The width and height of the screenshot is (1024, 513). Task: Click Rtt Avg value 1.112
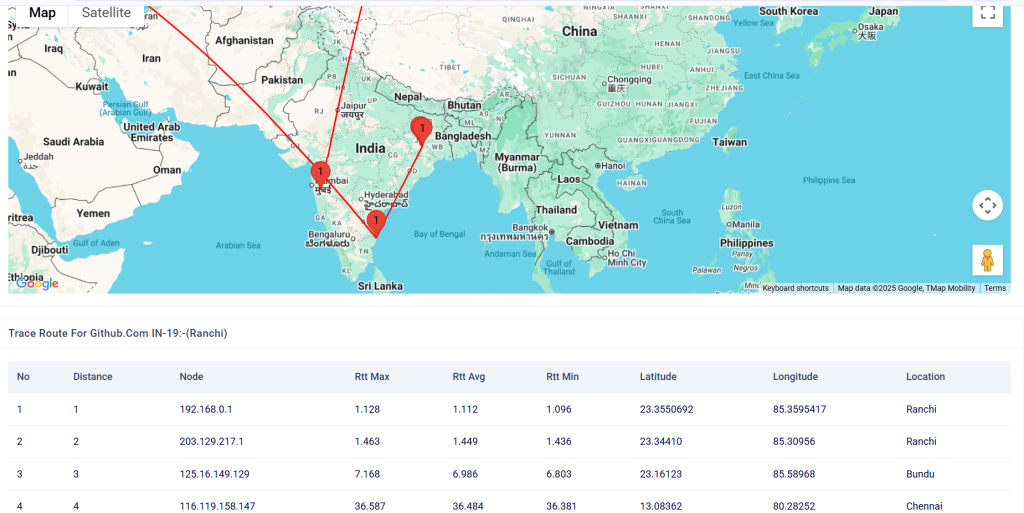coord(465,409)
